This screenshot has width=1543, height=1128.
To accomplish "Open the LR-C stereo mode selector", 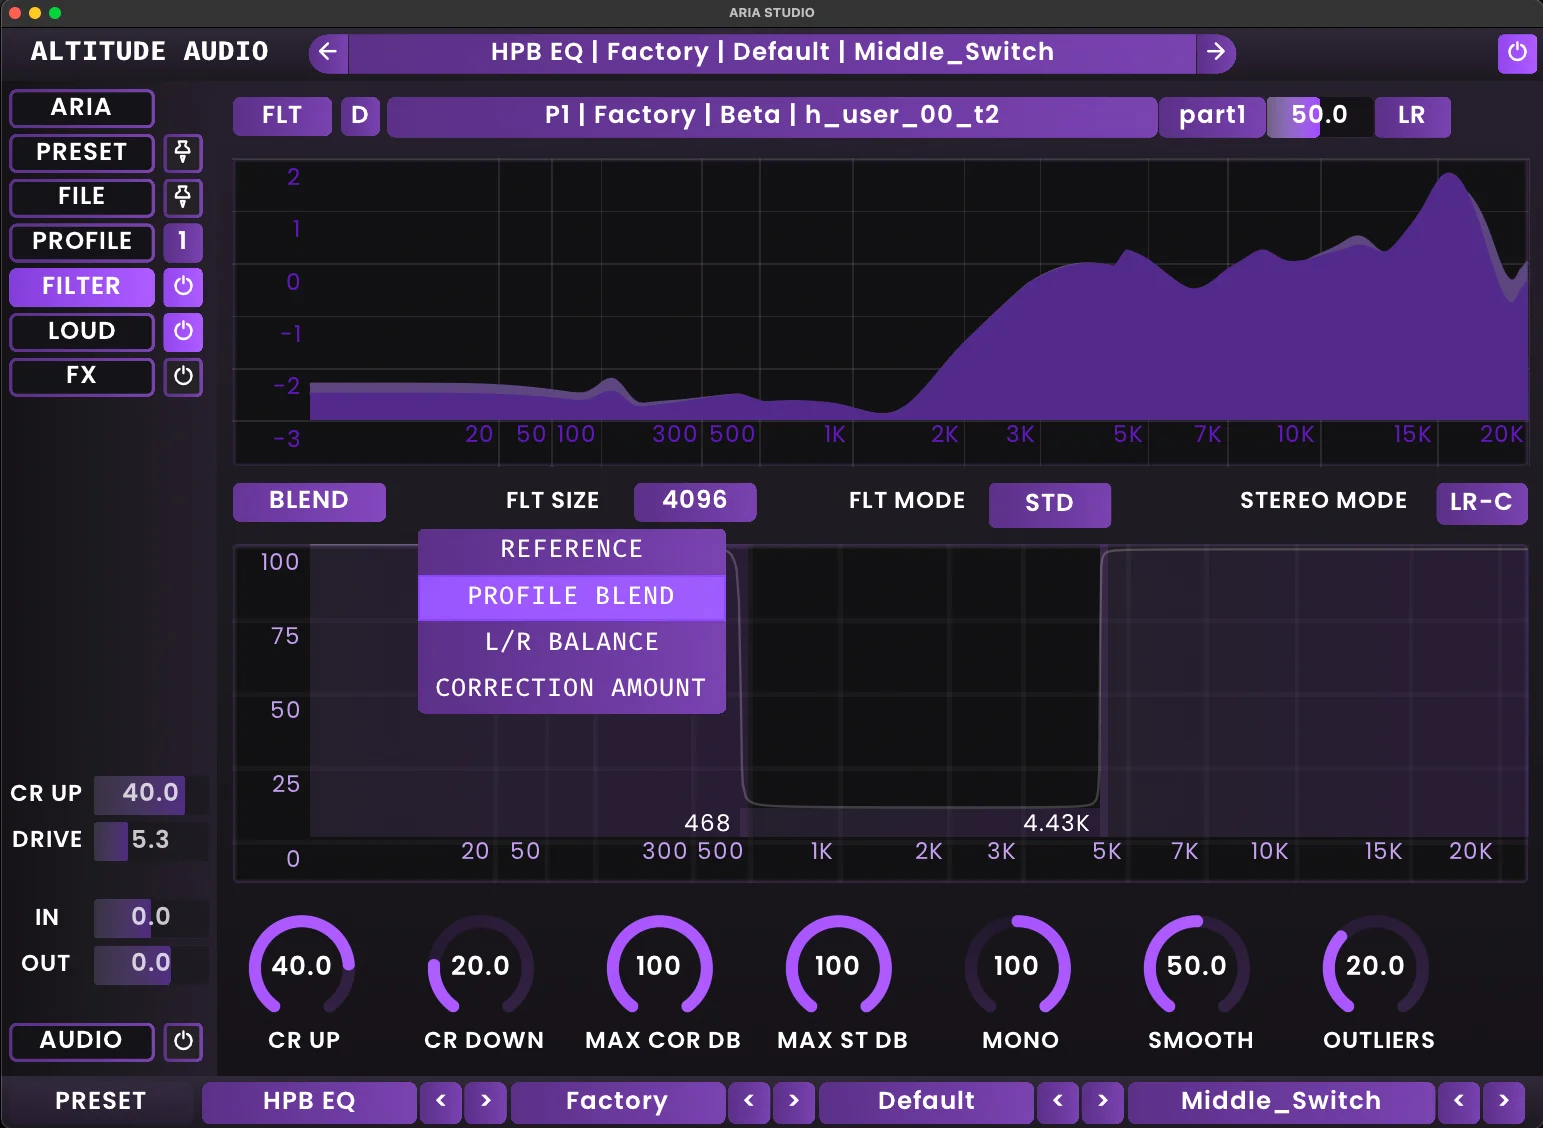I will pos(1480,503).
